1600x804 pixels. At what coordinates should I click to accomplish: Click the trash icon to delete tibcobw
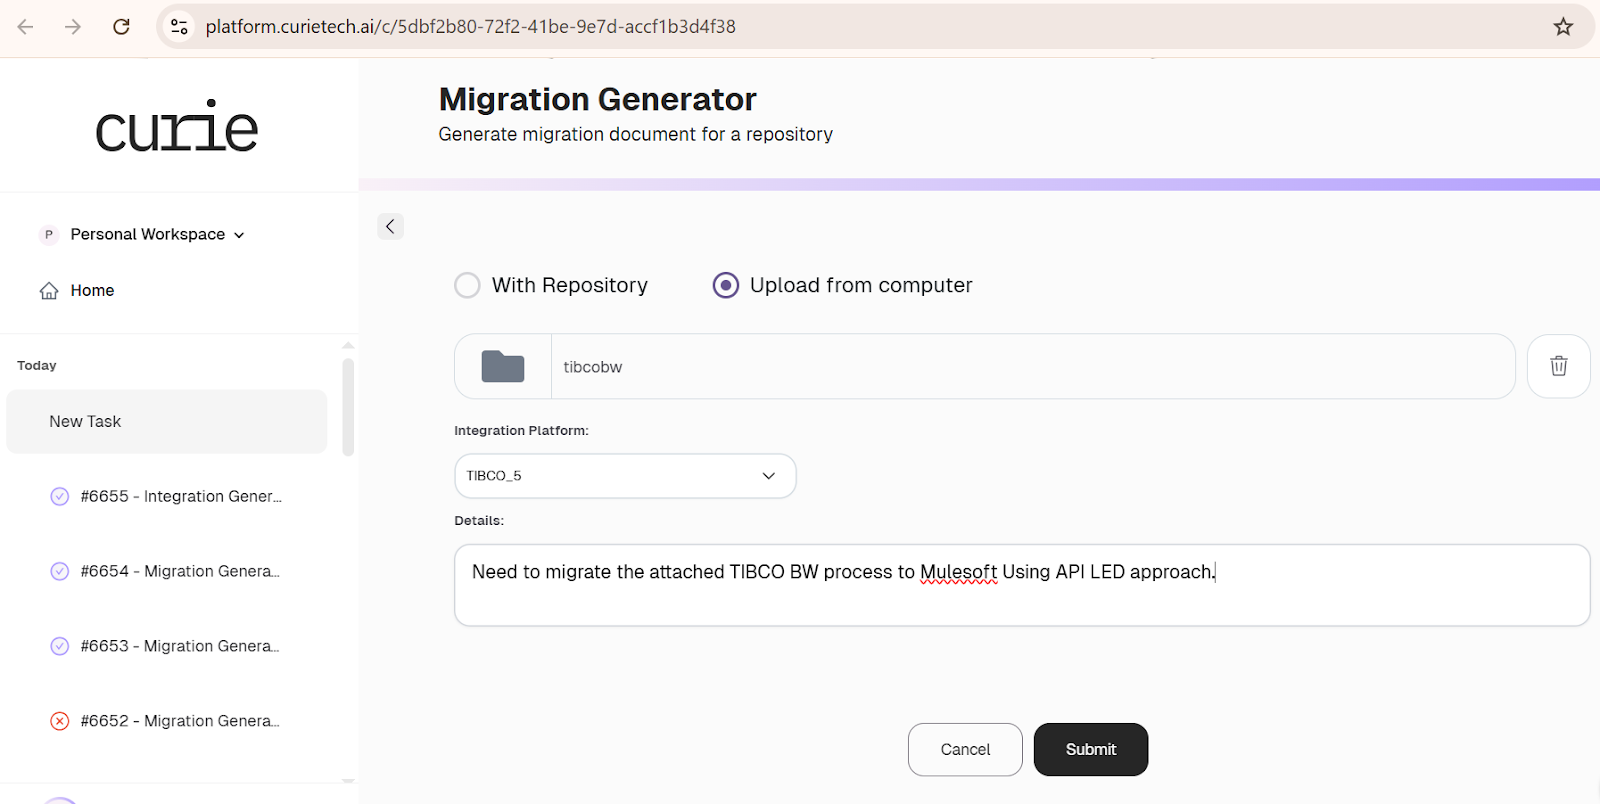(x=1558, y=366)
